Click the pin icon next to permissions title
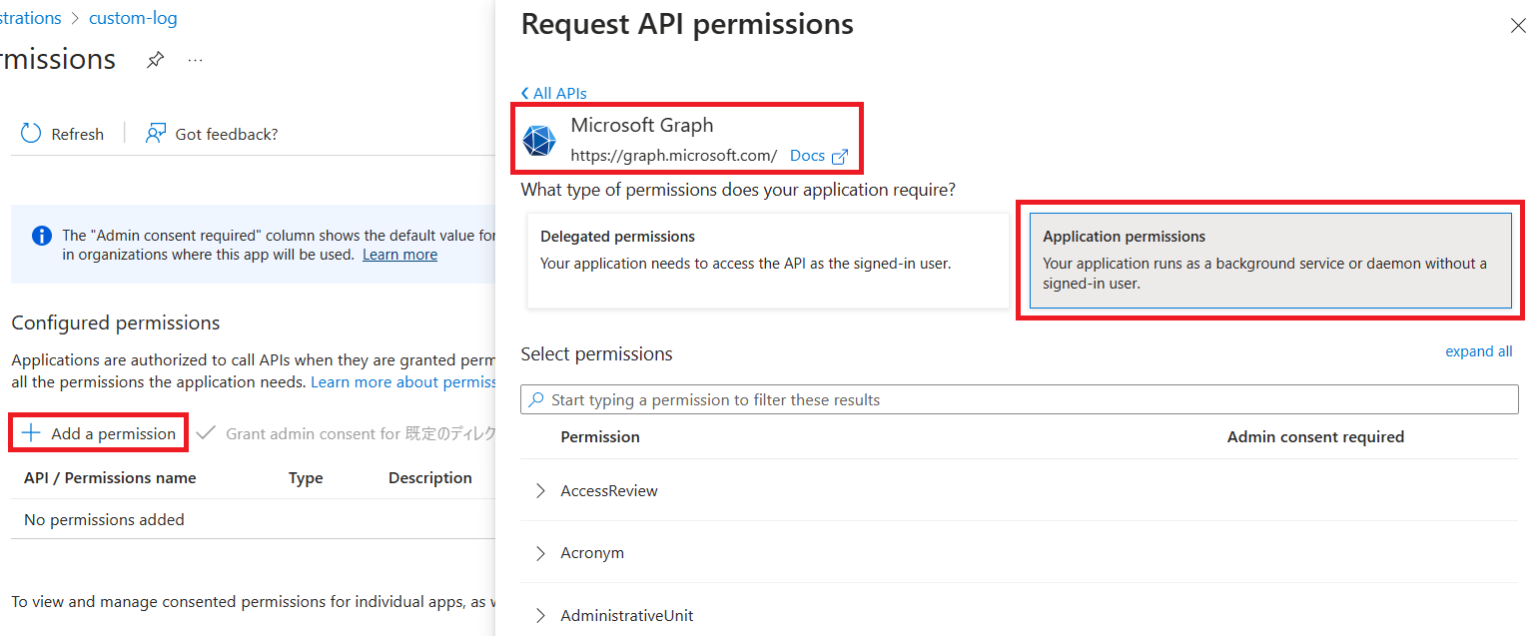This screenshot has height=636, width=1536. [x=155, y=60]
